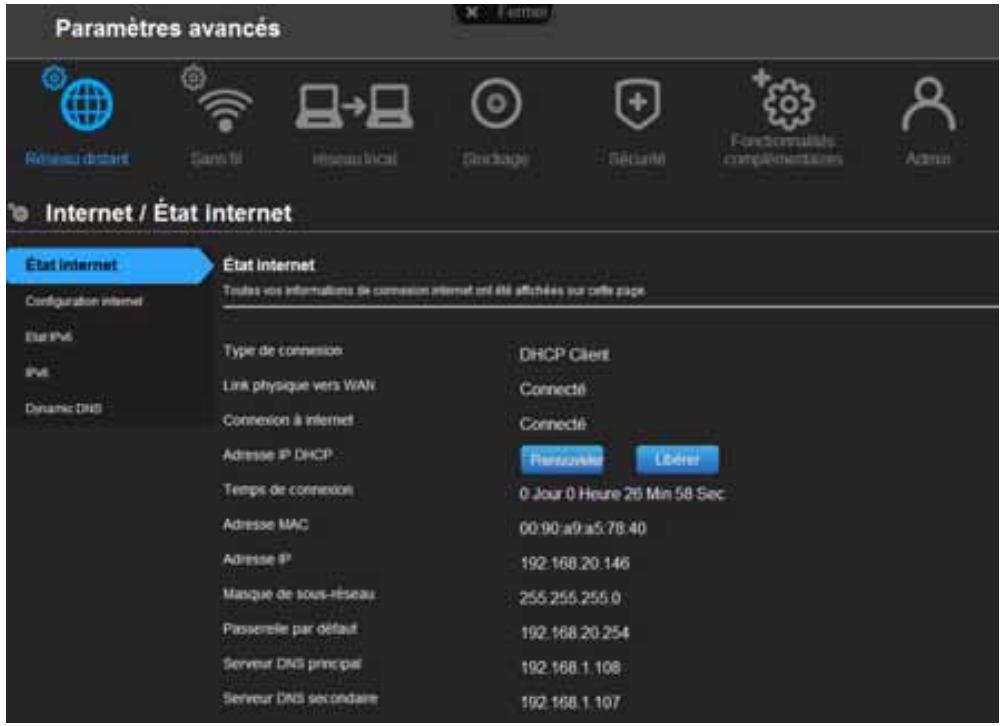Click the Stockage label
This screenshot has width=1003, height=726.
pyautogui.click(x=496, y=159)
